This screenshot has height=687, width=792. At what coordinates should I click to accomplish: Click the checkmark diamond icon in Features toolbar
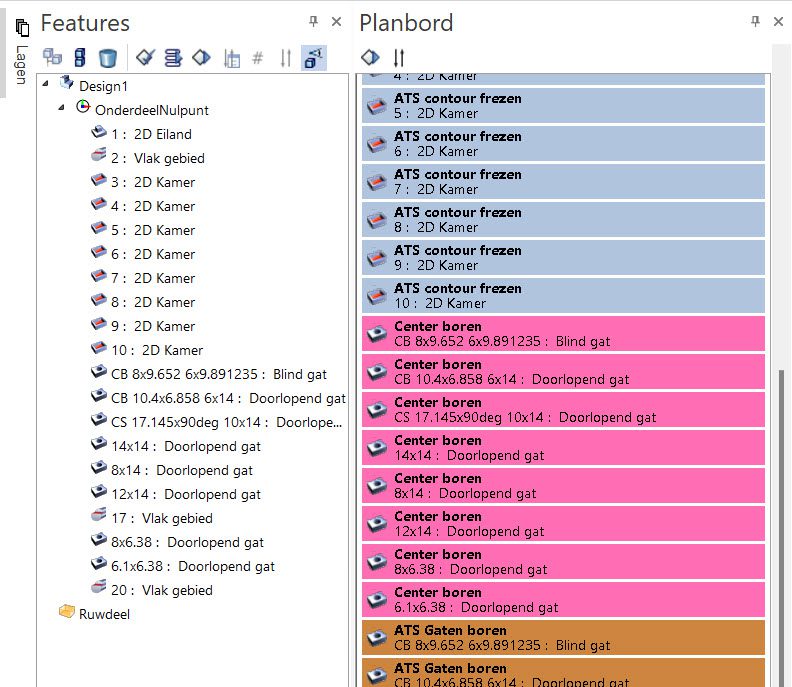(x=145, y=58)
